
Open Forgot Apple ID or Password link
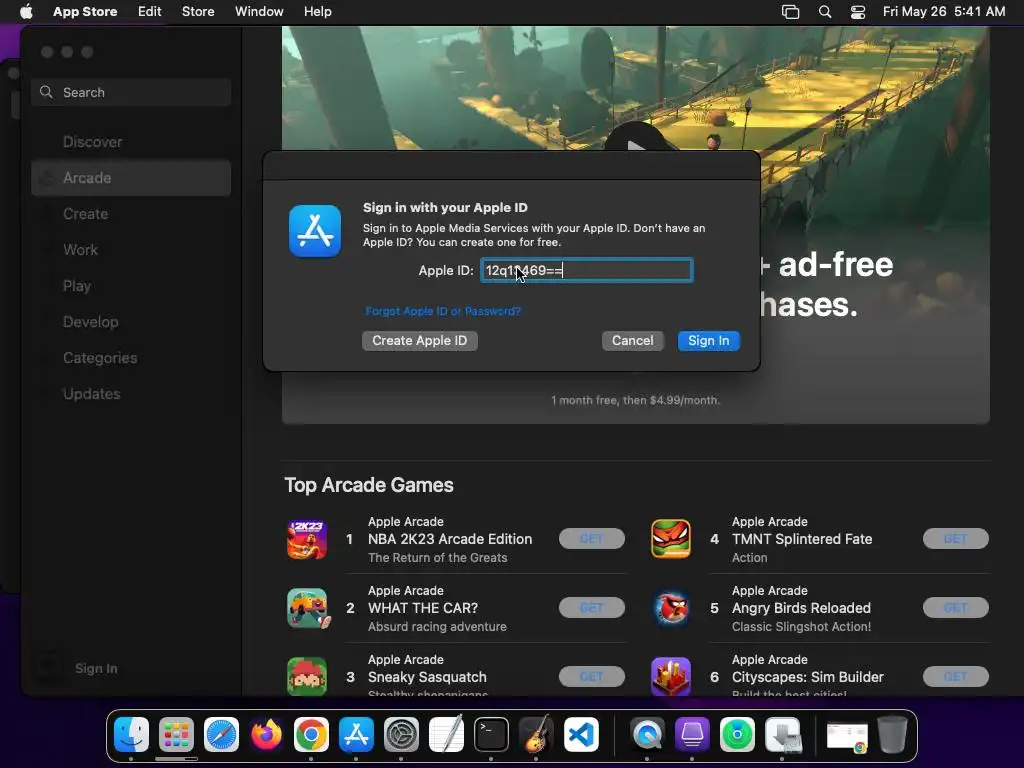443,311
